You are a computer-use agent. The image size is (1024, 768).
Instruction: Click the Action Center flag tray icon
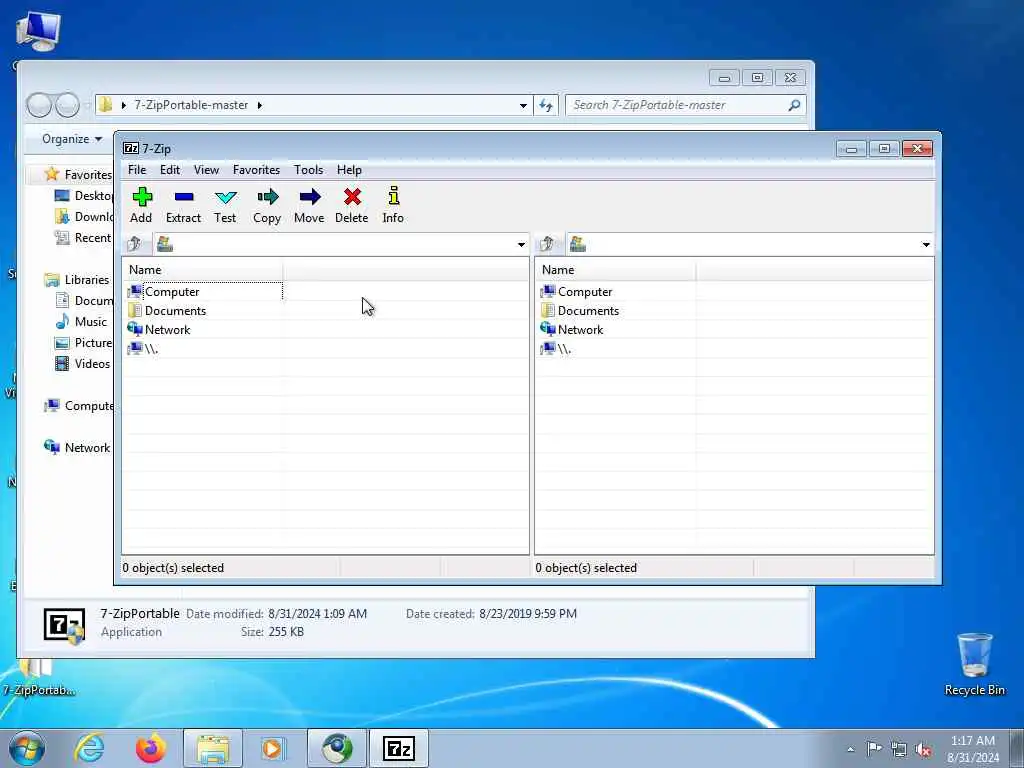874,749
